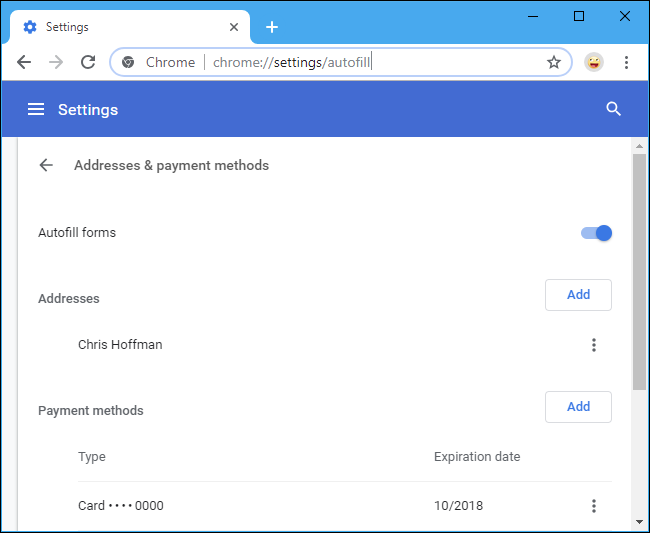
Task: Add a new address
Action: pos(578,295)
